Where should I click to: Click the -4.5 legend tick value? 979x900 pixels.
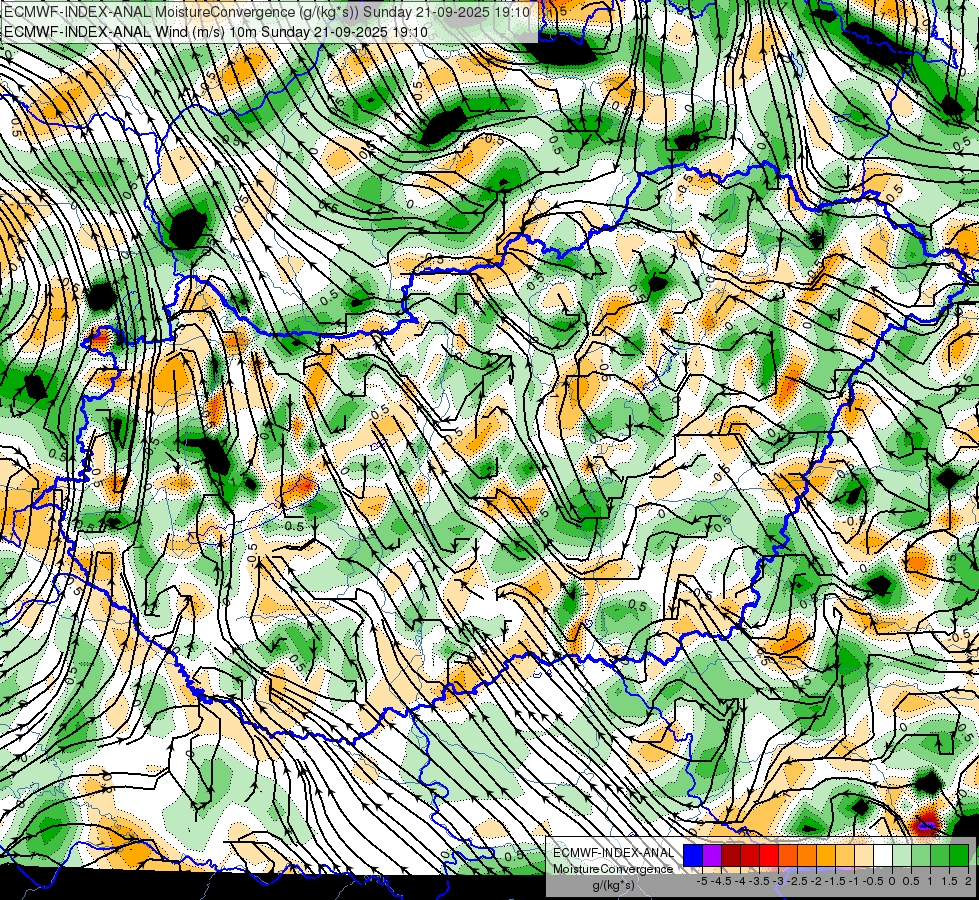tap(721, 881)
